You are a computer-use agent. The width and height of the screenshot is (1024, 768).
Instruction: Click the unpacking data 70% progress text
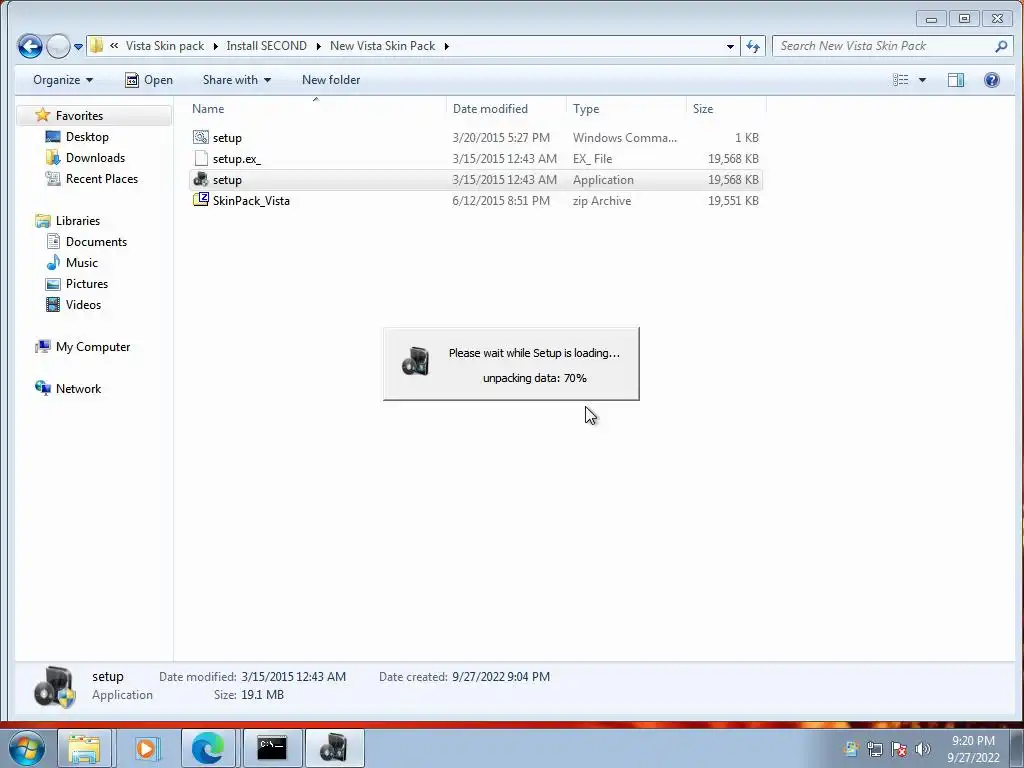(x=534, y=378)
